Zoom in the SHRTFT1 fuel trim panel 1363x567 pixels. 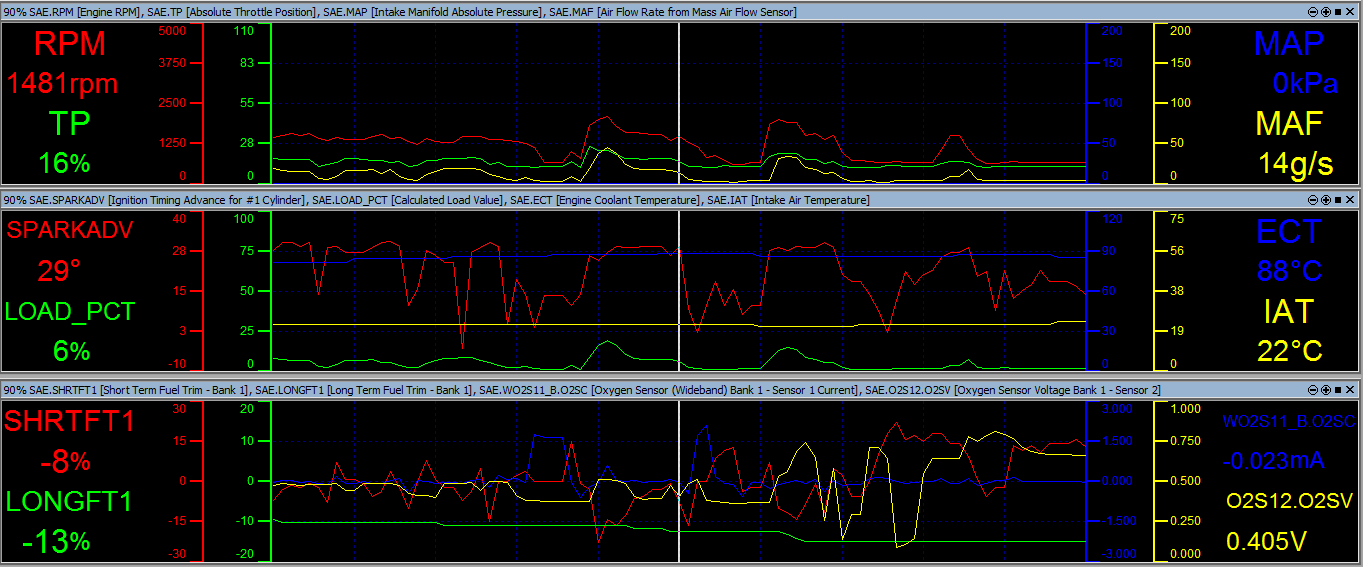click(1327, 389)
